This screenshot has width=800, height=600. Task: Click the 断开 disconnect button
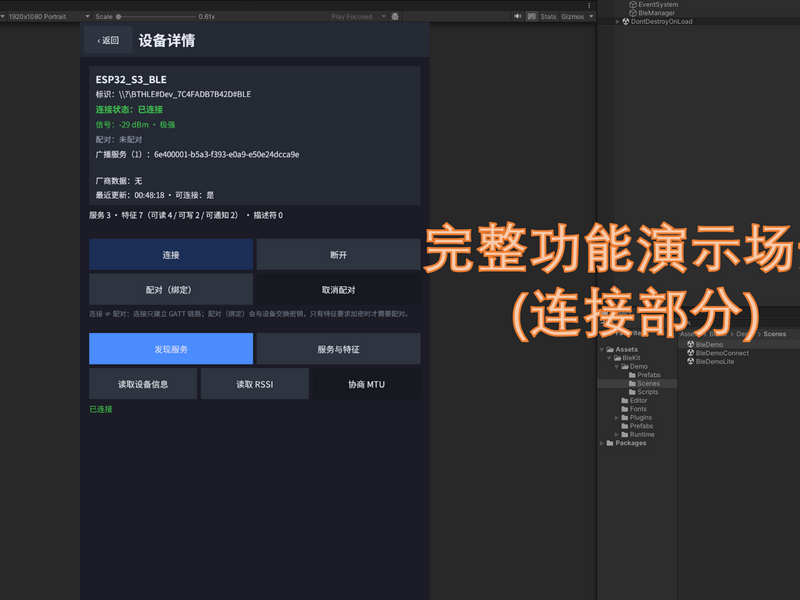pos(338,255)
